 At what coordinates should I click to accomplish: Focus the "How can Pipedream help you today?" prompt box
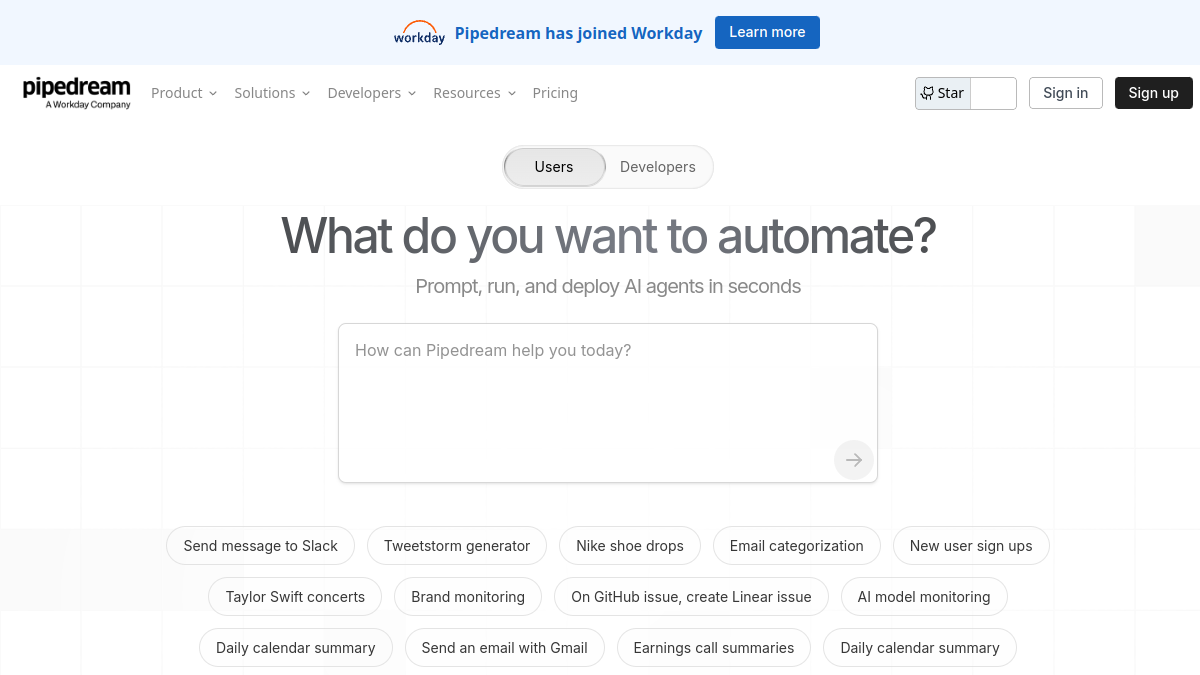[x=608, y=403]
